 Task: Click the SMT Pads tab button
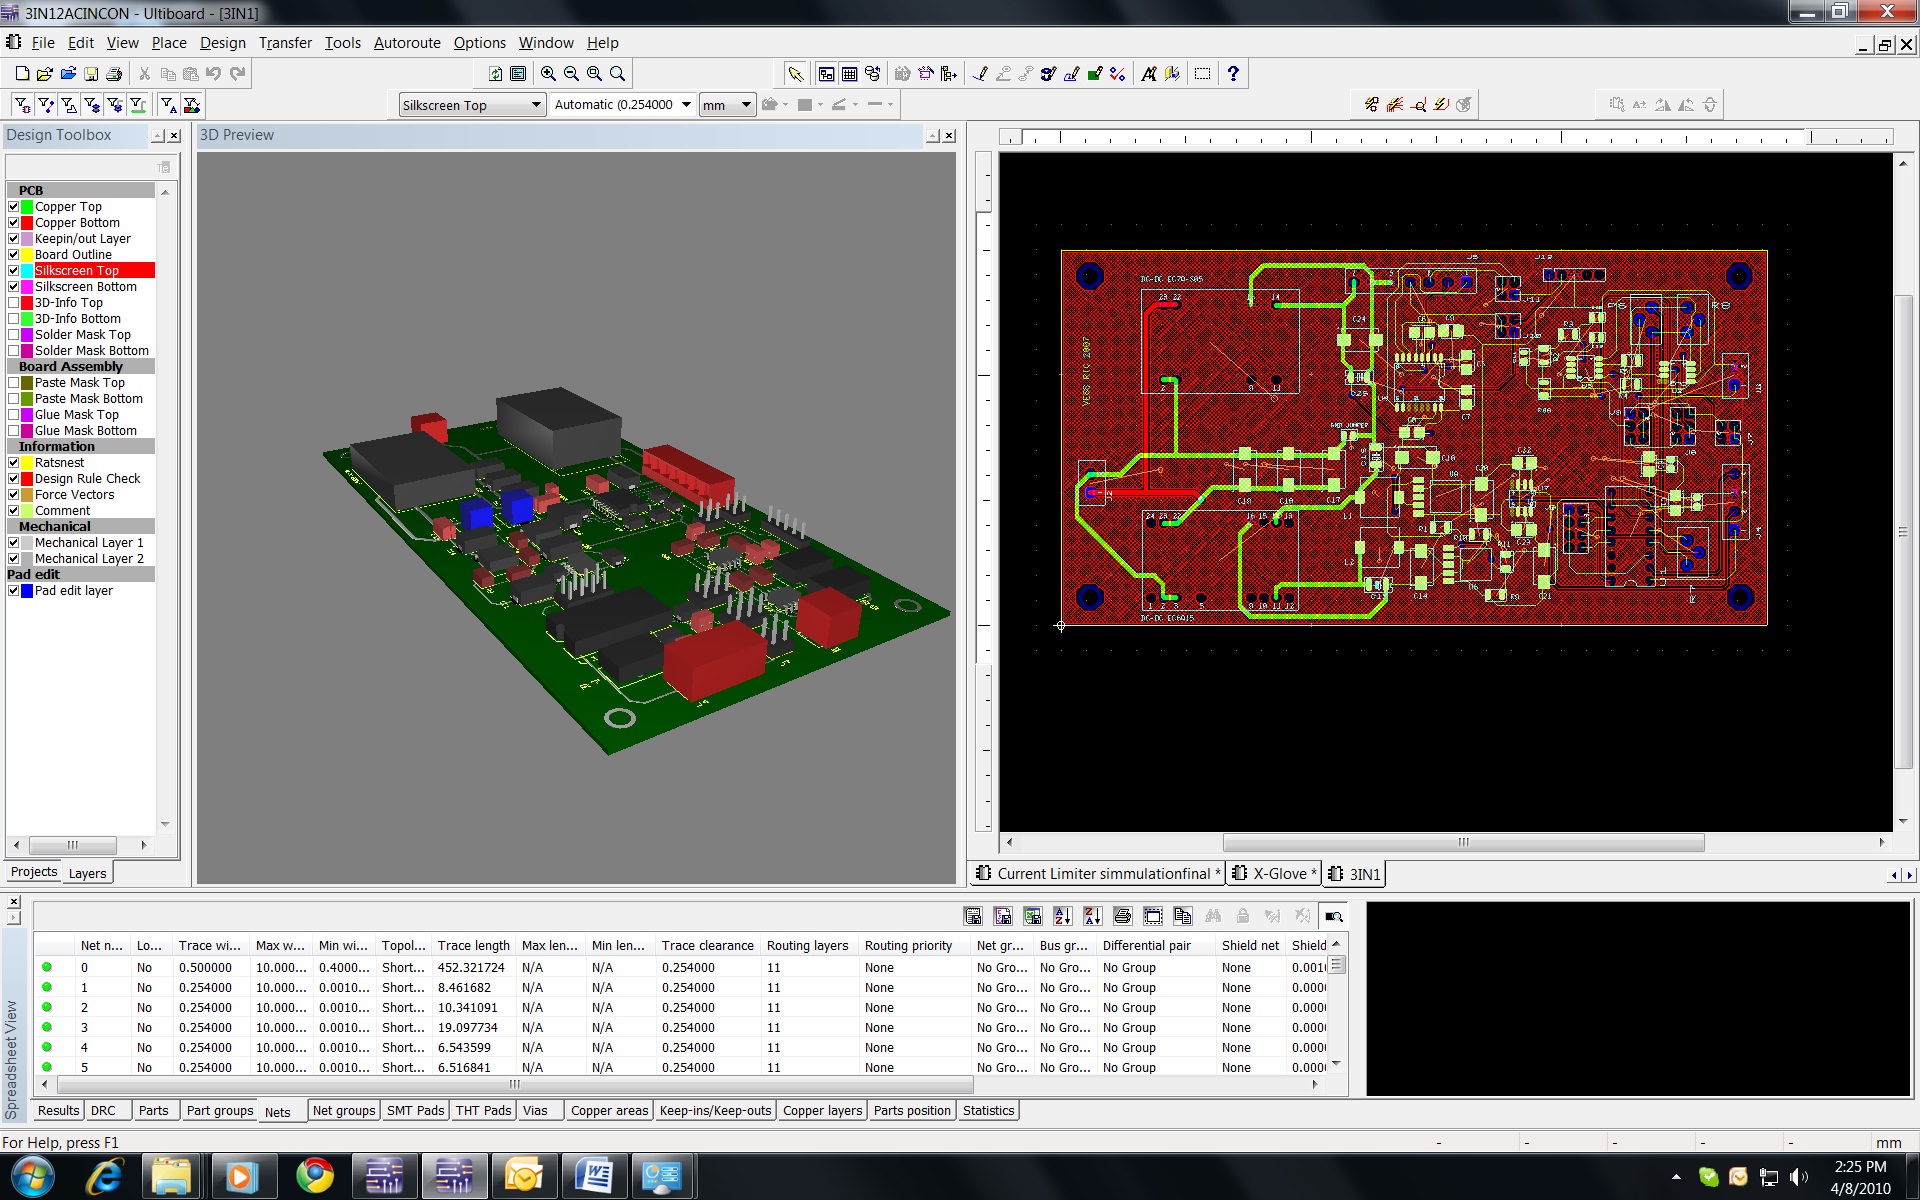click(415, 1109)
